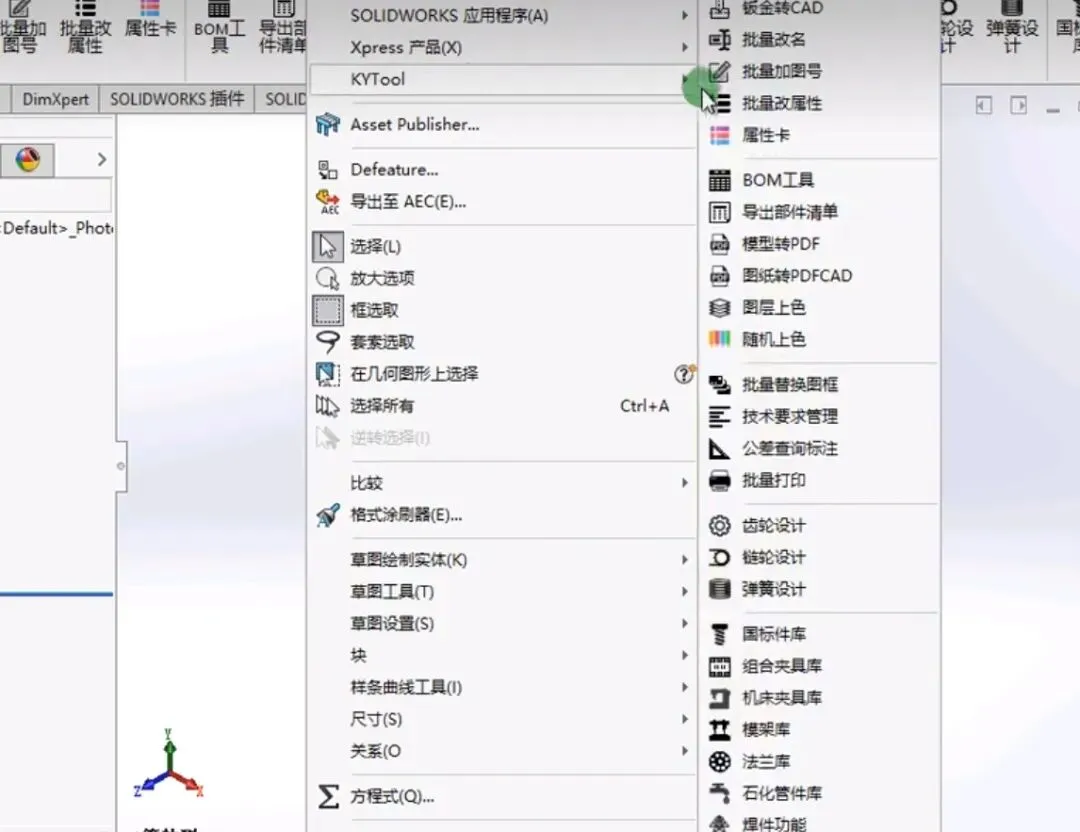Image resolution: width=1080 pixels, height=832 pixels.
Task: Click 弹簧设计 ribbon toolbar button
Action: [1012, 28]
